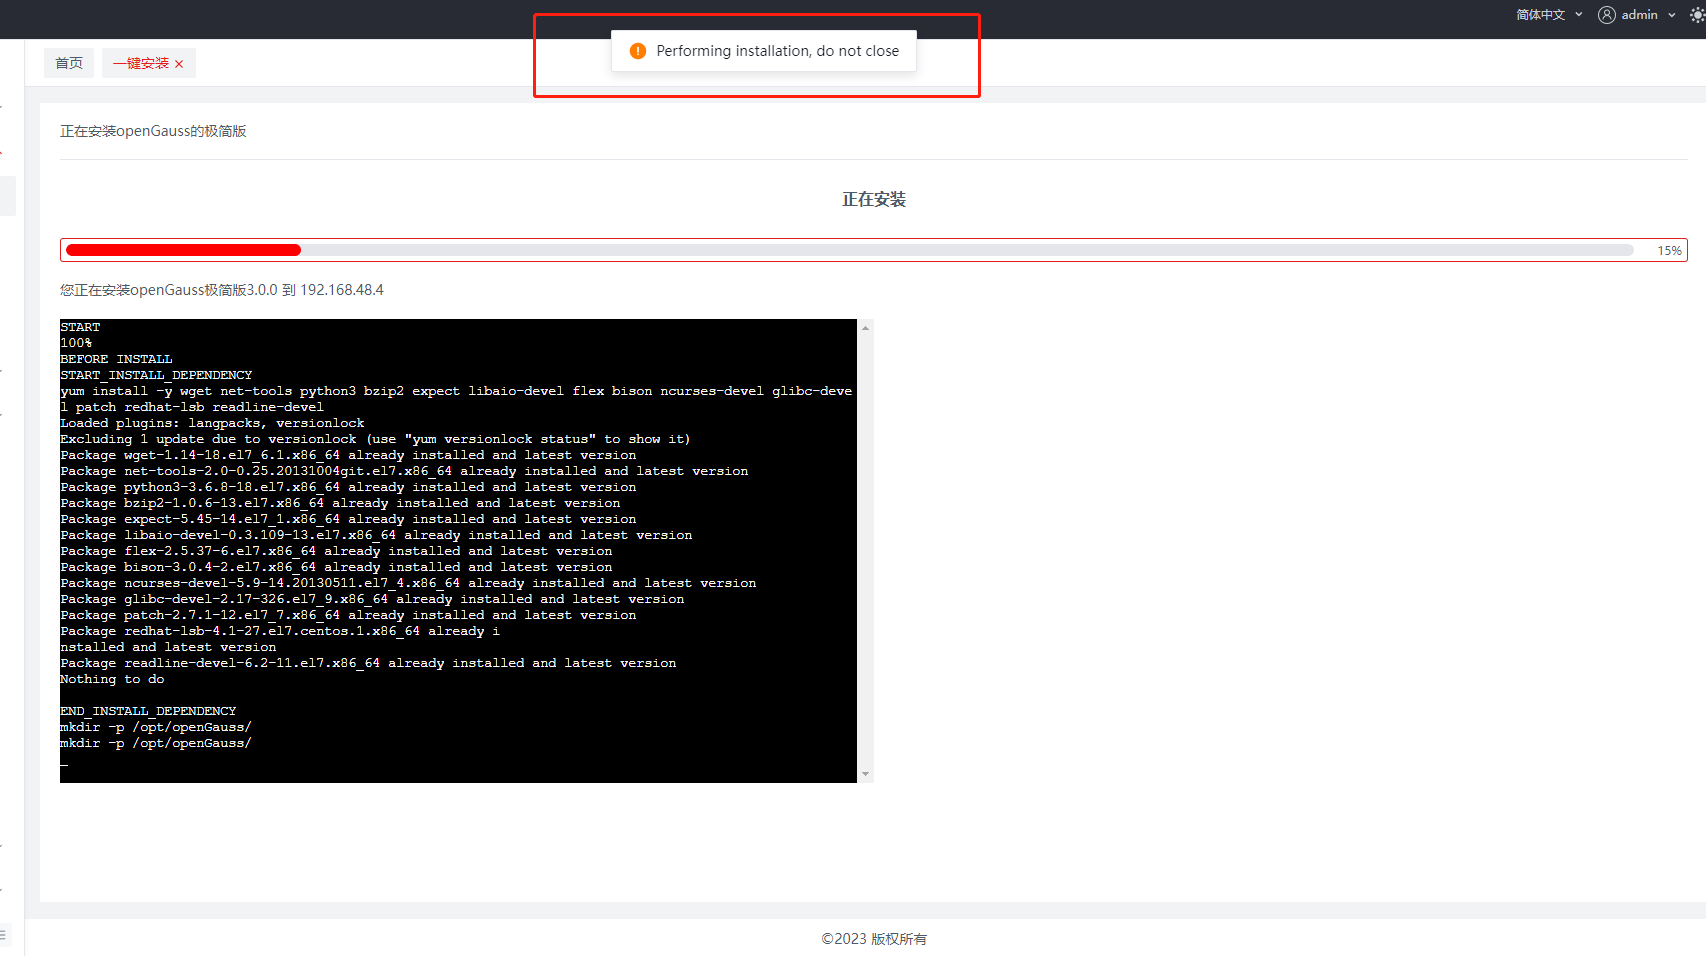Click the terminal log scrollbar track
Image resolution: width=1706 pixels, height=956 pixels.
865,550
